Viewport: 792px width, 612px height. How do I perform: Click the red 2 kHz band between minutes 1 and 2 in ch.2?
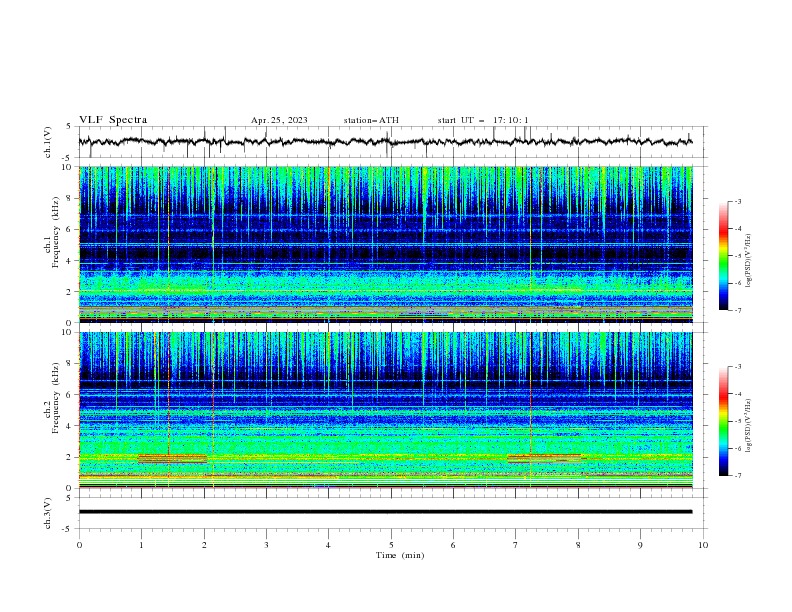pos(172,458)
